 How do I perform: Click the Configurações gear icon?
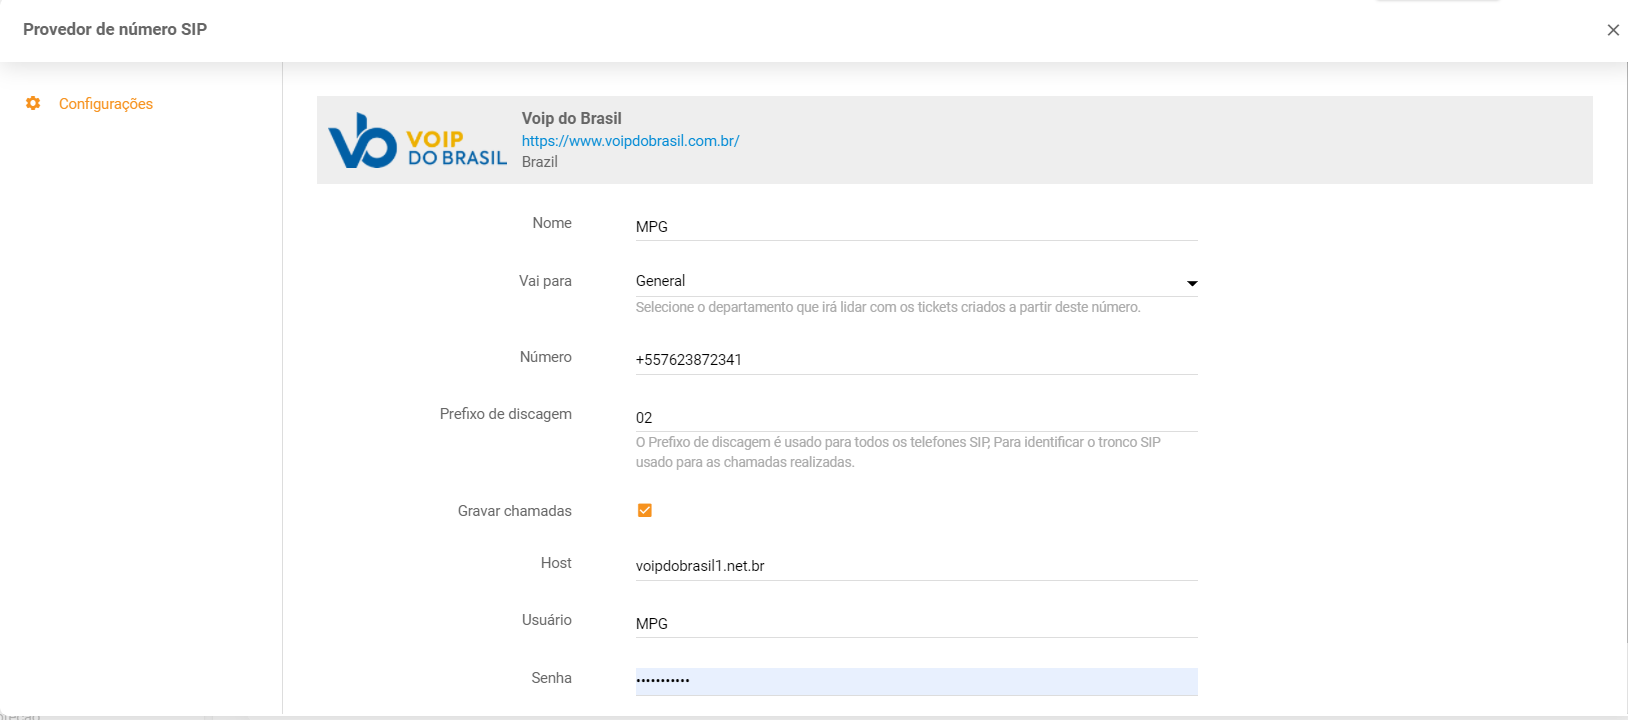click(x=33, y=104)
